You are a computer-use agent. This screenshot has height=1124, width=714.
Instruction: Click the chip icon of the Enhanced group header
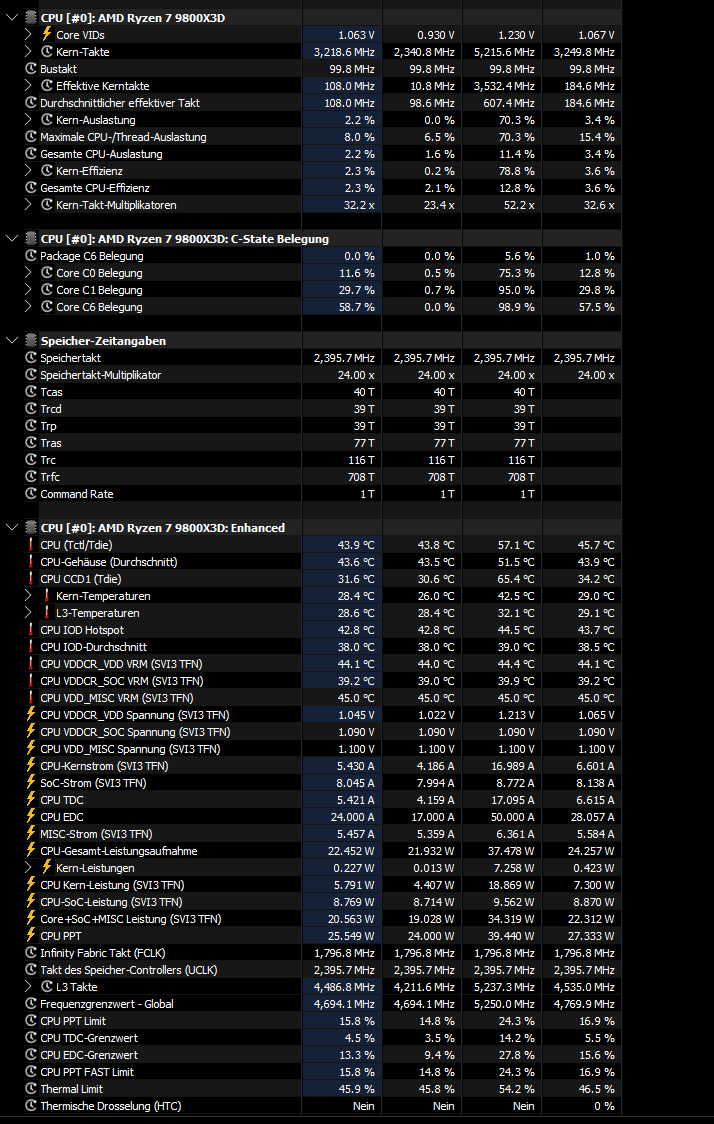coord(30,528)
